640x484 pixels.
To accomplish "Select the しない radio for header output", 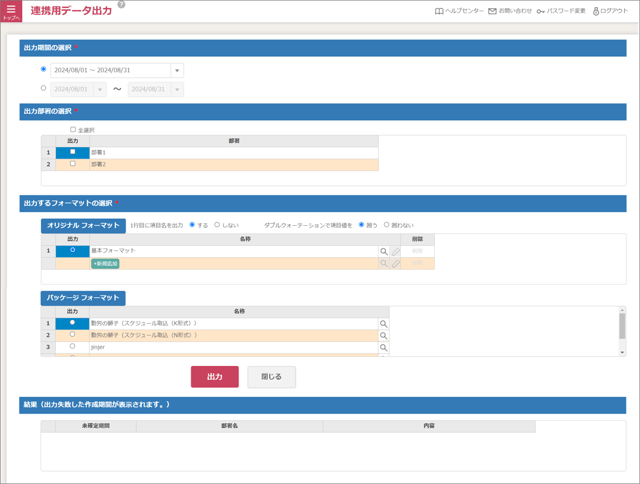I will [218, 225].
